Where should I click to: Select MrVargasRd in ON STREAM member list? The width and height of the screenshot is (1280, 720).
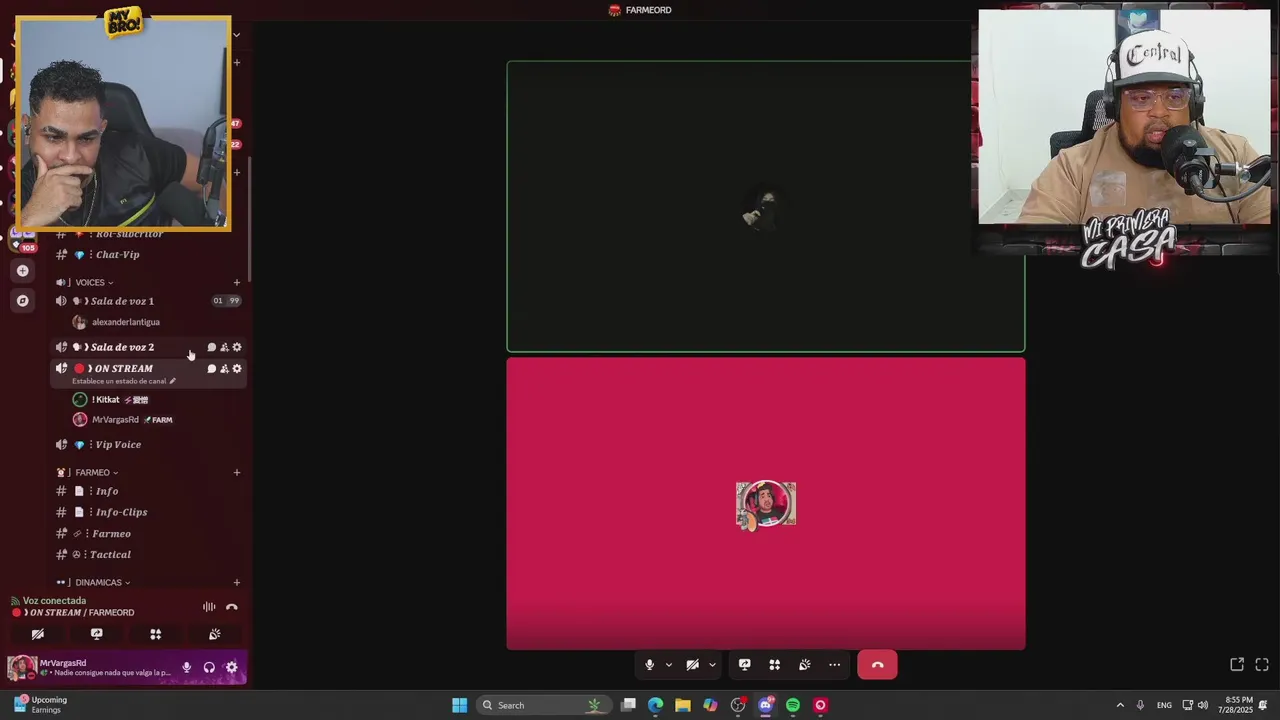click(x=122, y=420)
